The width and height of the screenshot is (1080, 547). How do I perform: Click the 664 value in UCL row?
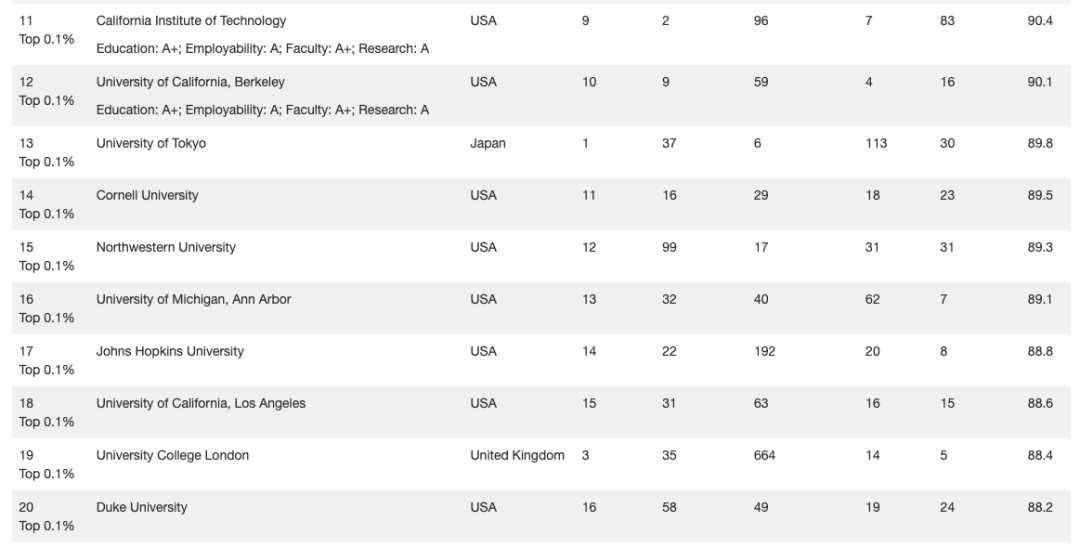click(765, 455)
